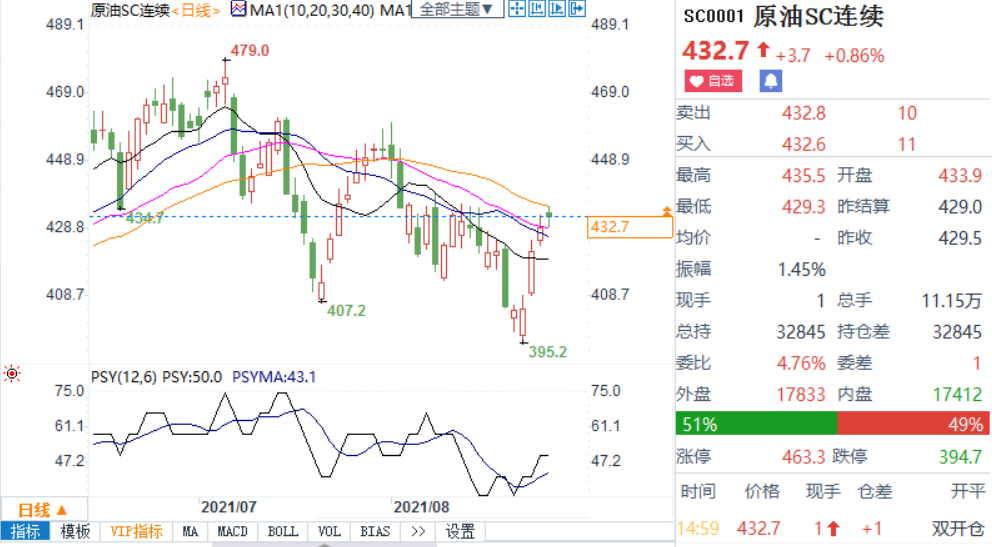Click the blue bell alert icon
This screenshot has height=547, width=992.
point(771,80)
